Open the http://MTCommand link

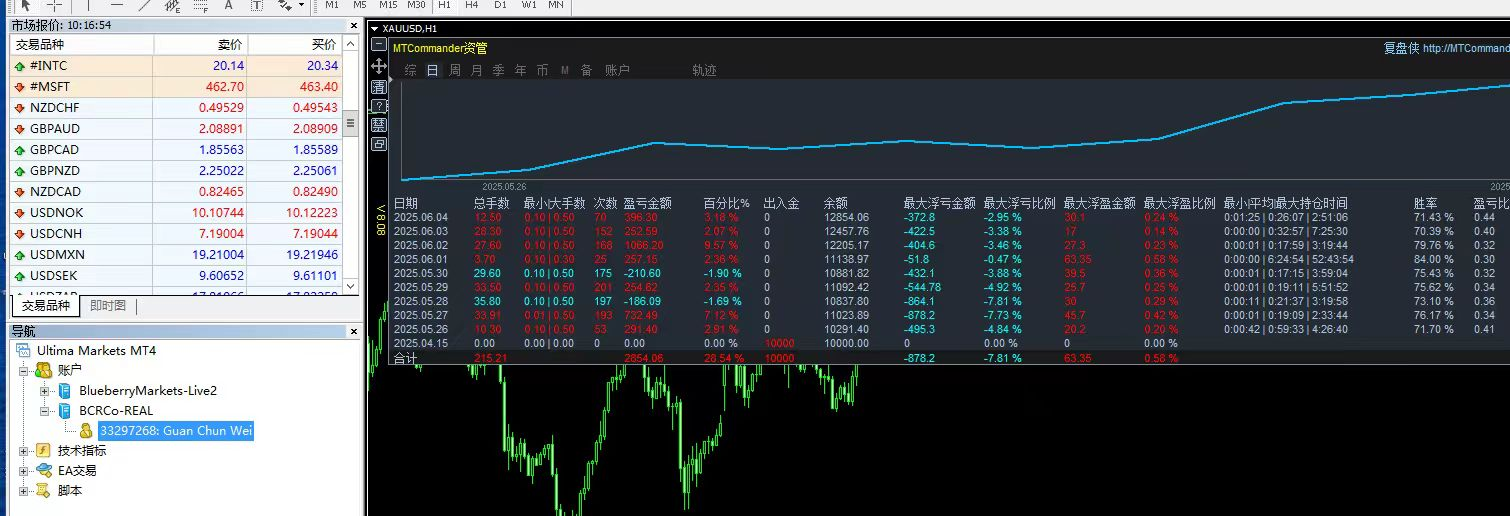coord(1466,48)
